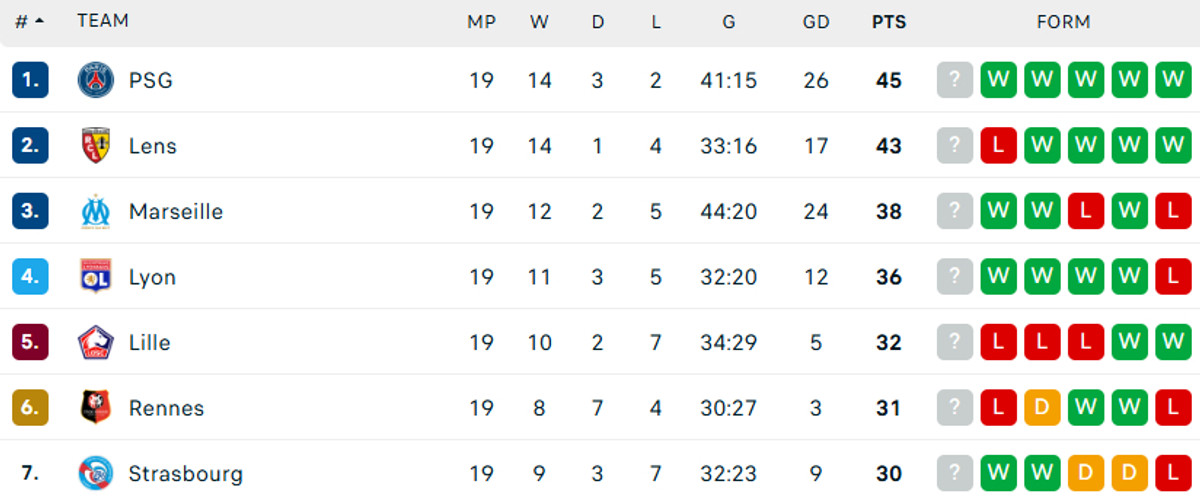Open the Lille team name link
Image resolution: width=1200 pixels, height=504 pixels.
click(x=150, y=343)
